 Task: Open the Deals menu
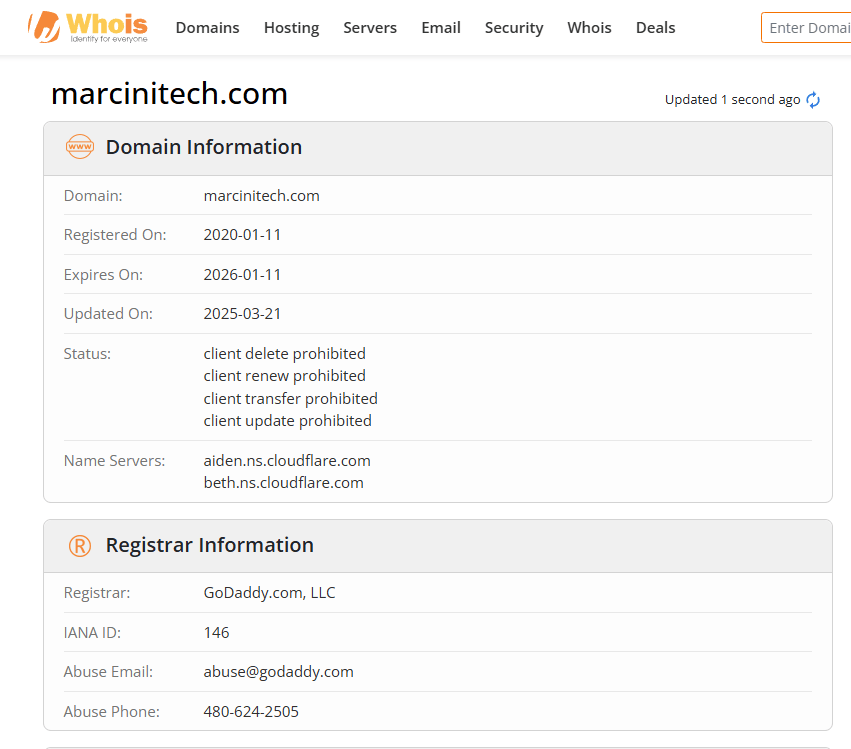(656, 28)
